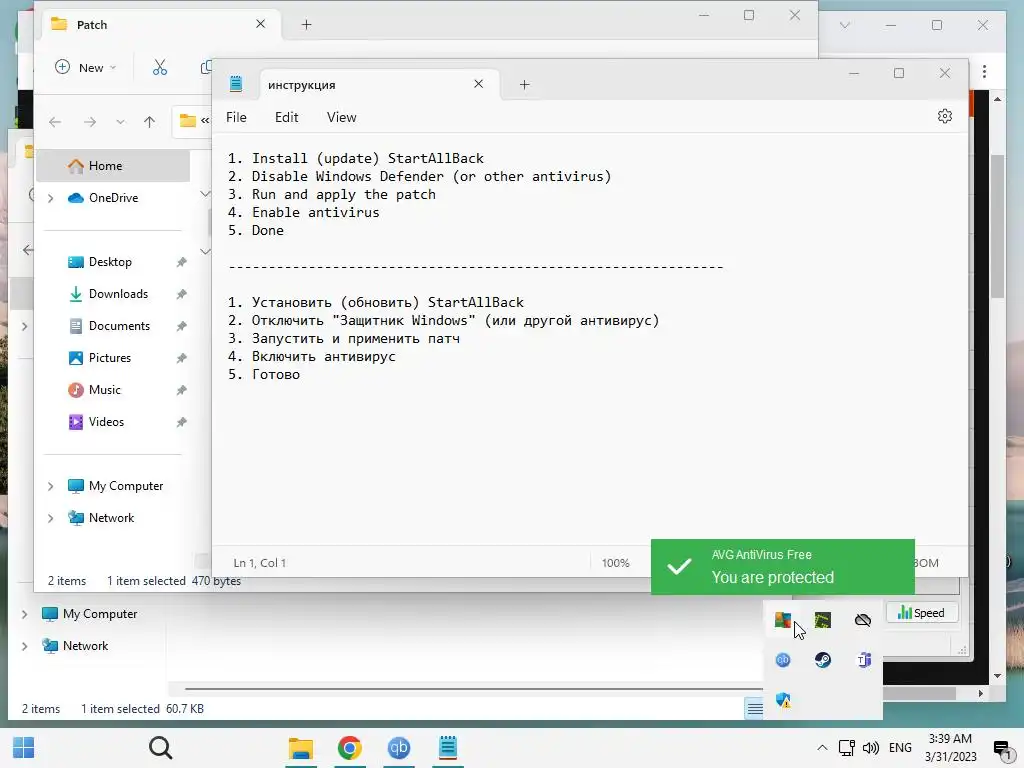
Task: Open the Microsoft Teams tray icon
Action: (863, 660)
